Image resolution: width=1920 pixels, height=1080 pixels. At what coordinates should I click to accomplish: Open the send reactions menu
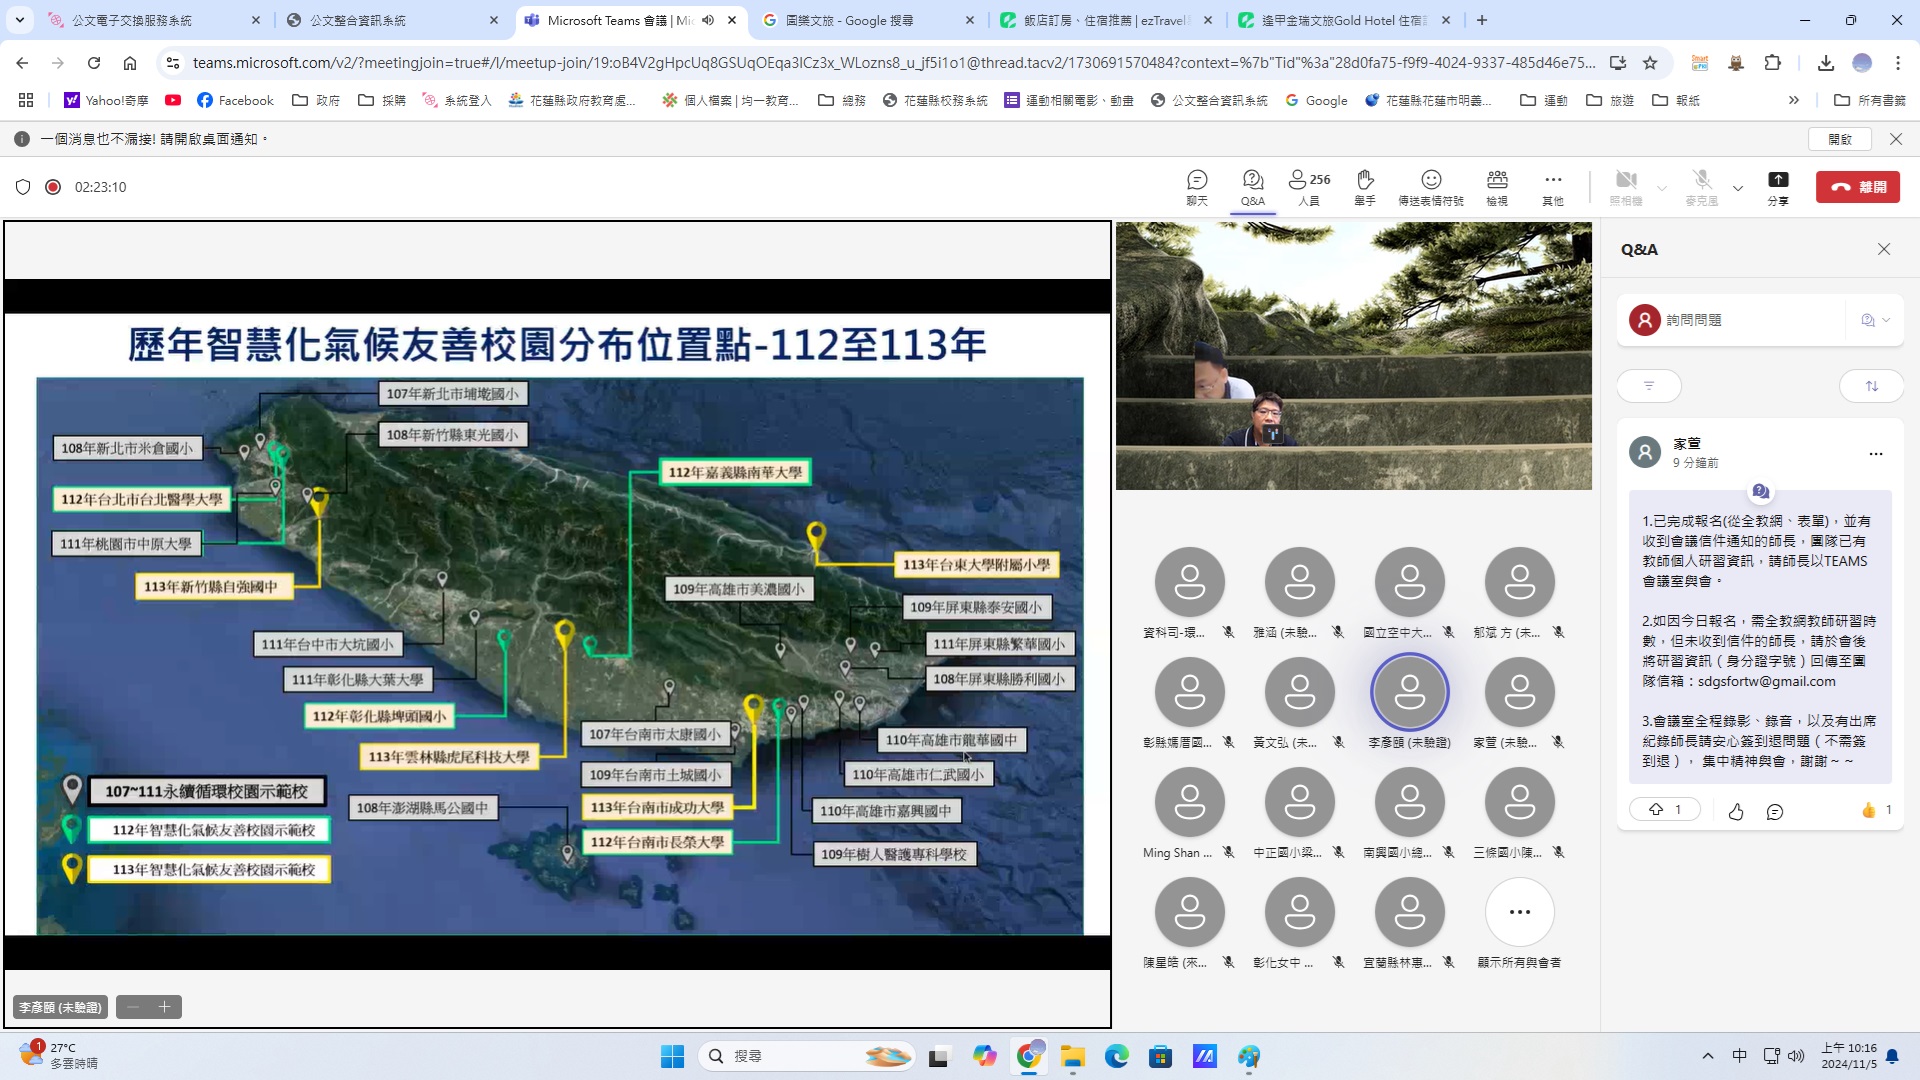pos(1430,186)
